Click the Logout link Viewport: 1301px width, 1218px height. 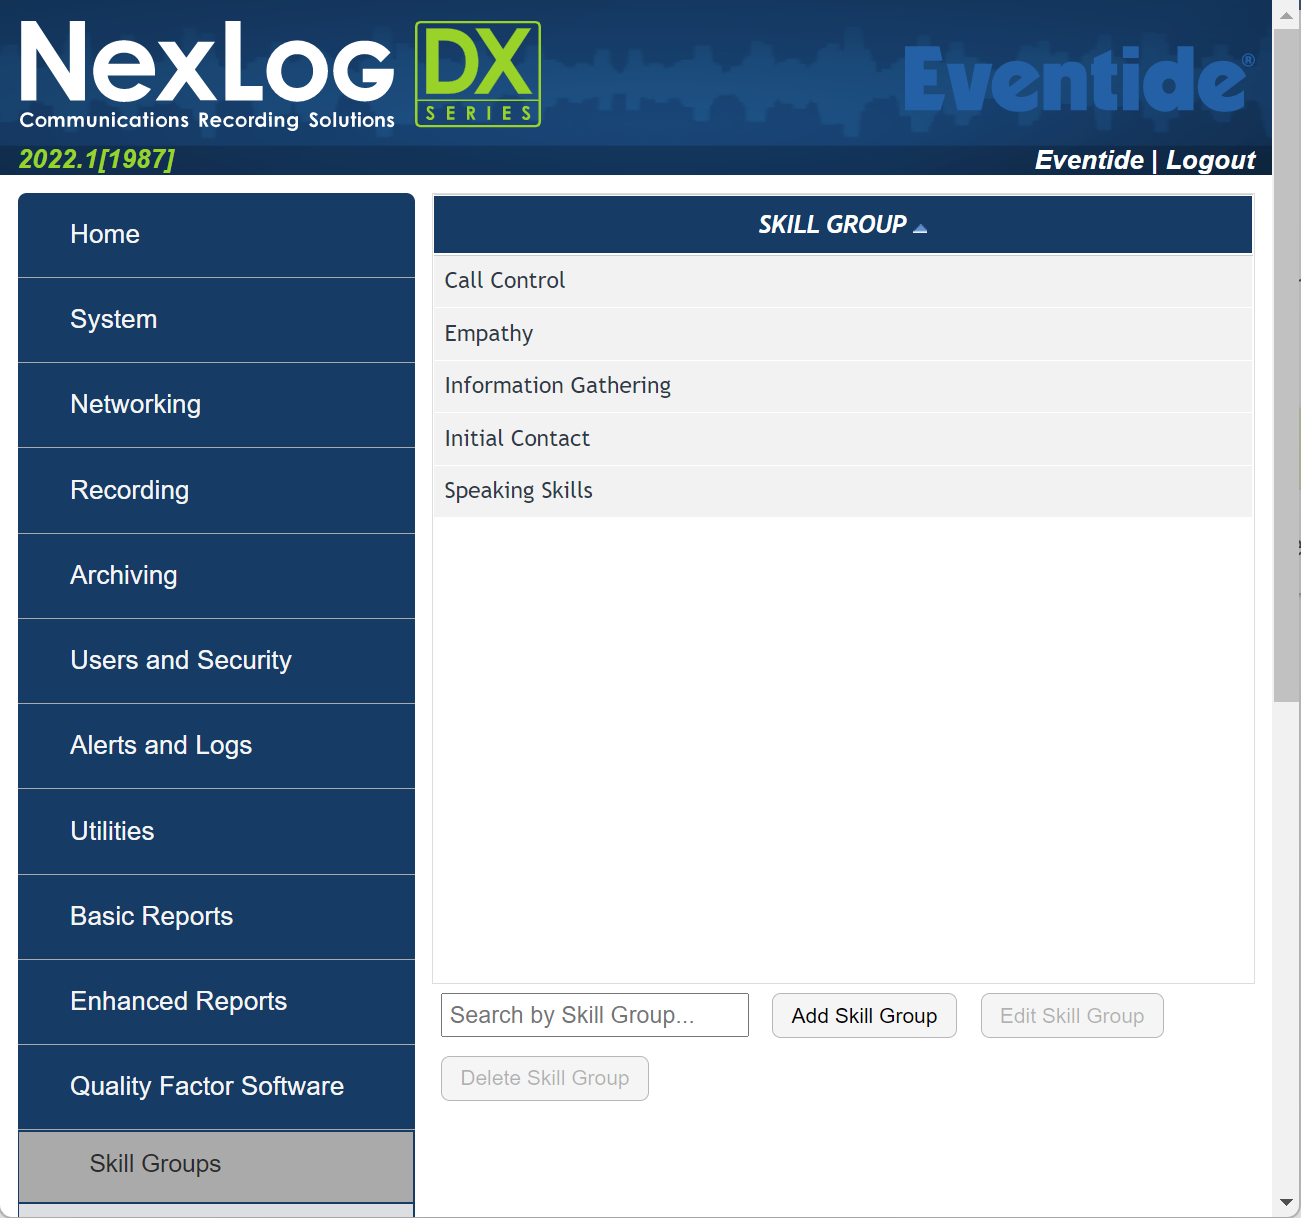1210,160
